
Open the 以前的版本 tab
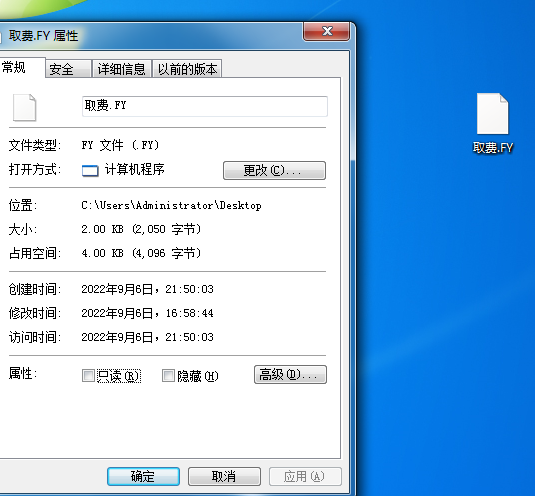point(187,69)
